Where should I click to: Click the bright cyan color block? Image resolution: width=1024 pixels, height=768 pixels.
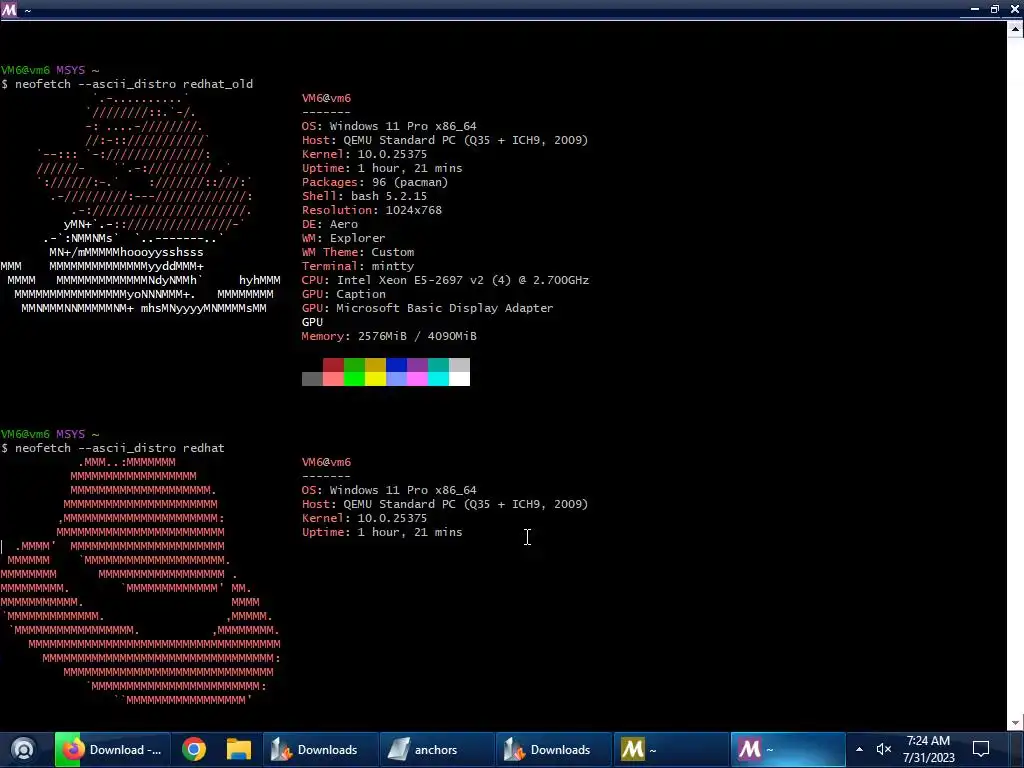pos(438,379)
